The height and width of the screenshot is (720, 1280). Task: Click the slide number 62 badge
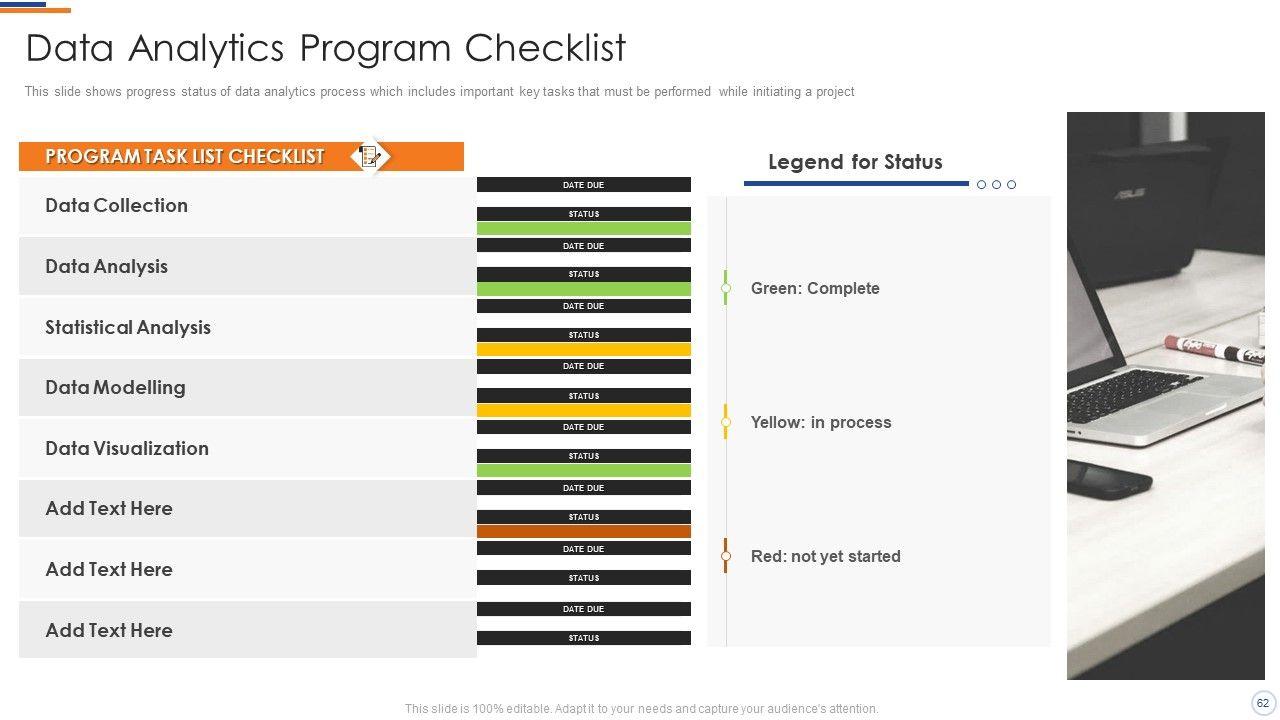1263,703
